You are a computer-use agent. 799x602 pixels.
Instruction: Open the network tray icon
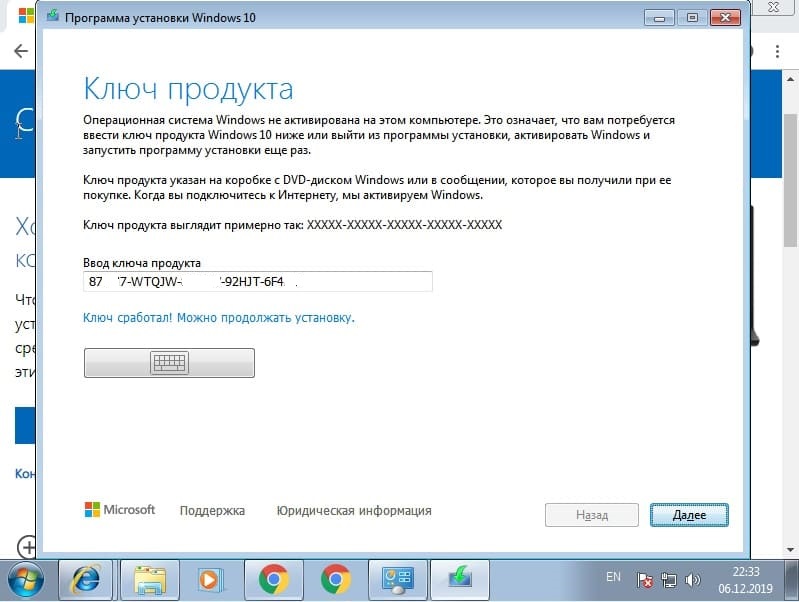tap(670, 579)
